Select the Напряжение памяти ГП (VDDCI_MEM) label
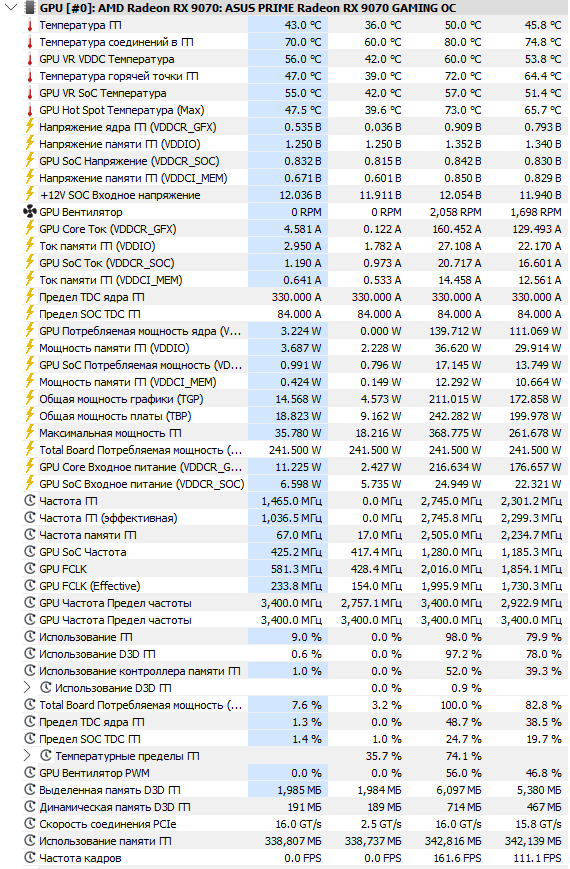 133,178
